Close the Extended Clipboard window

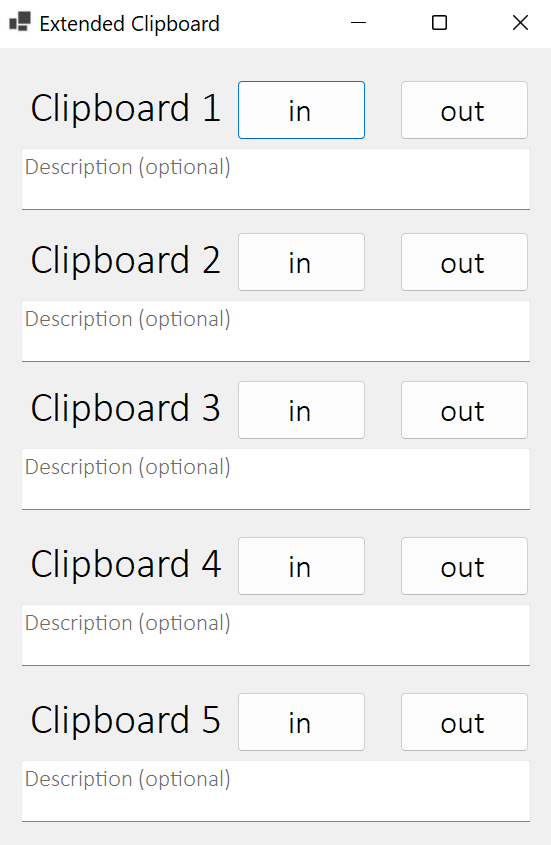(520, 23)
